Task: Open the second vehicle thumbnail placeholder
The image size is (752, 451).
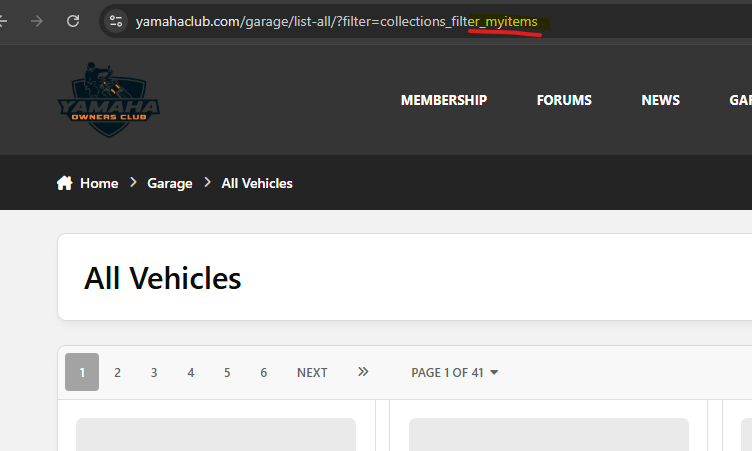Action: (549, 434)
